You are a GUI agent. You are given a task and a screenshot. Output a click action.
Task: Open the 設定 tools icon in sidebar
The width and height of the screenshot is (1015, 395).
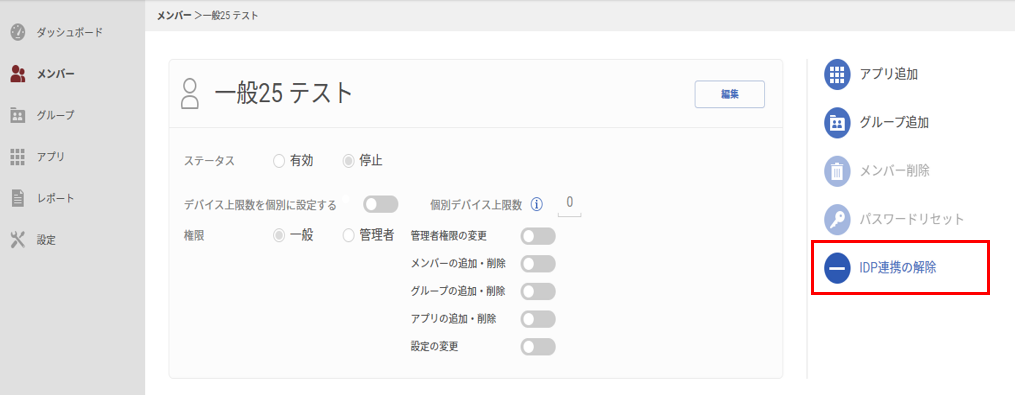(18, 240)
